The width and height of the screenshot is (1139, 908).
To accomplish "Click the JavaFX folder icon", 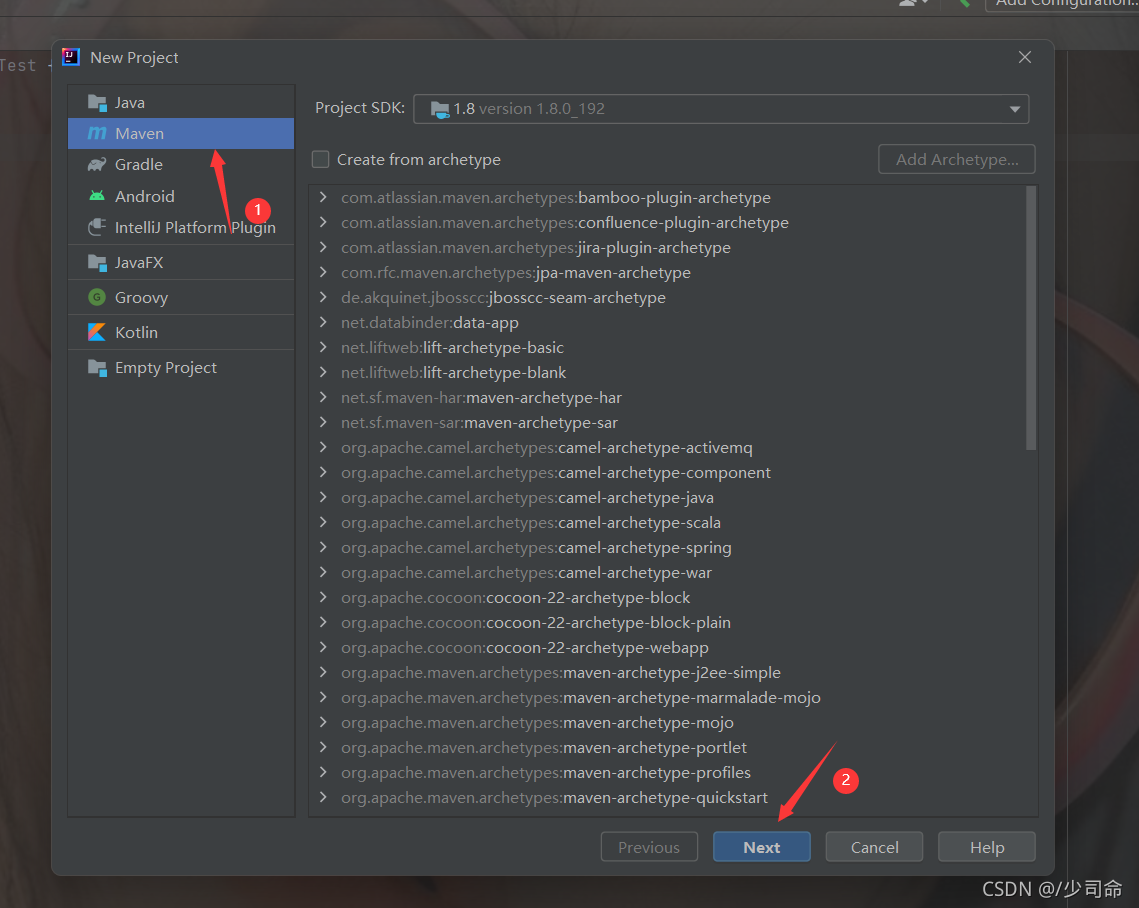I will tap(97, 262).
